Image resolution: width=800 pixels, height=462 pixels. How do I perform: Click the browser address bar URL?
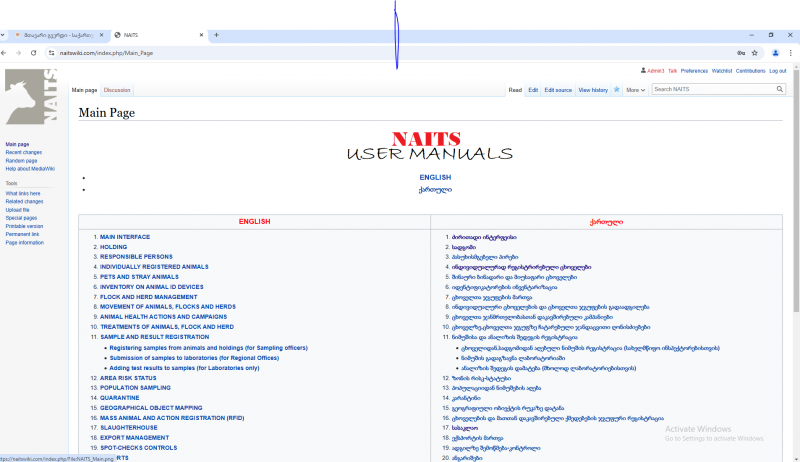106,53
